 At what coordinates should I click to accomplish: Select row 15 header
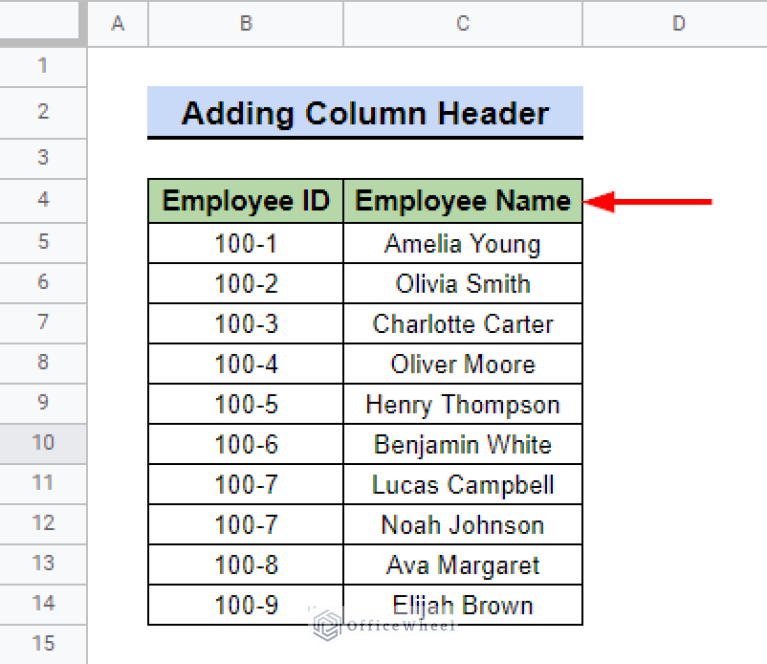pos(43,644)
